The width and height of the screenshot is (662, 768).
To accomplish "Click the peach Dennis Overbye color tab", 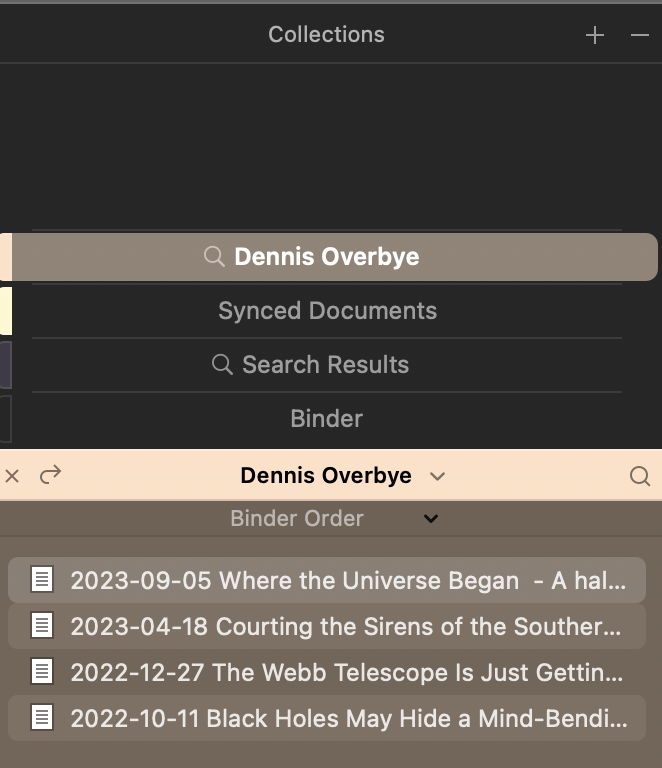I will [6, 257].
